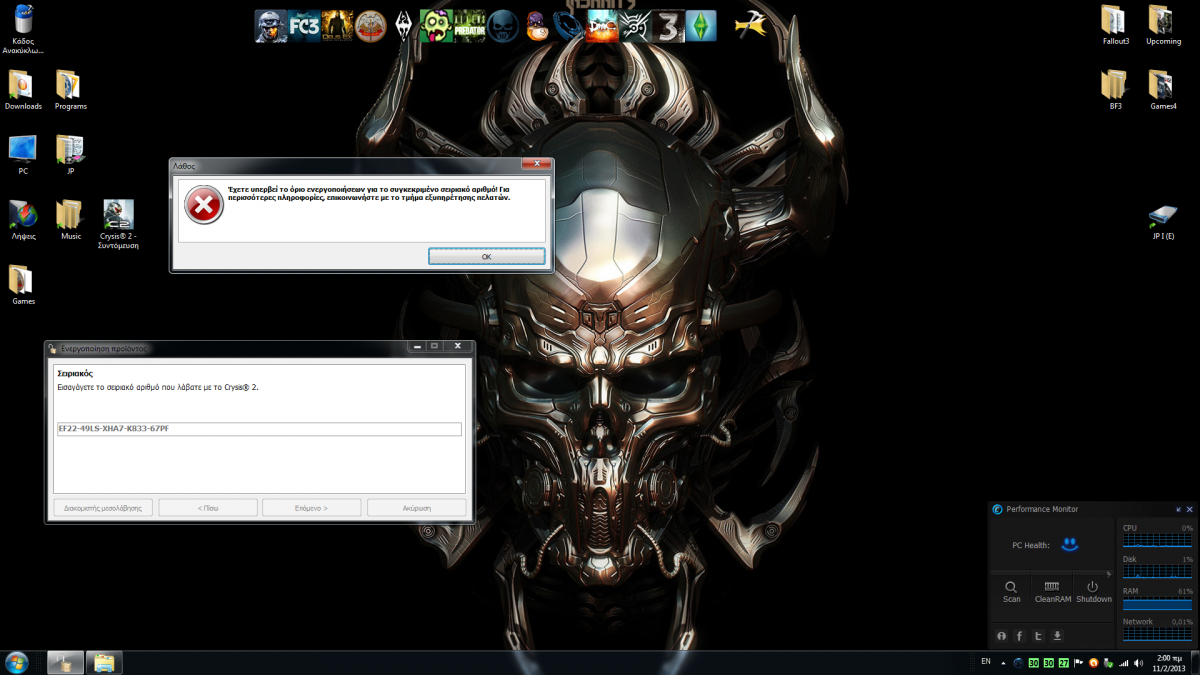Open the Recycle Bin desktop icon
The image size is (1200, 675).
pyautogui.click(x=23, y=29)
